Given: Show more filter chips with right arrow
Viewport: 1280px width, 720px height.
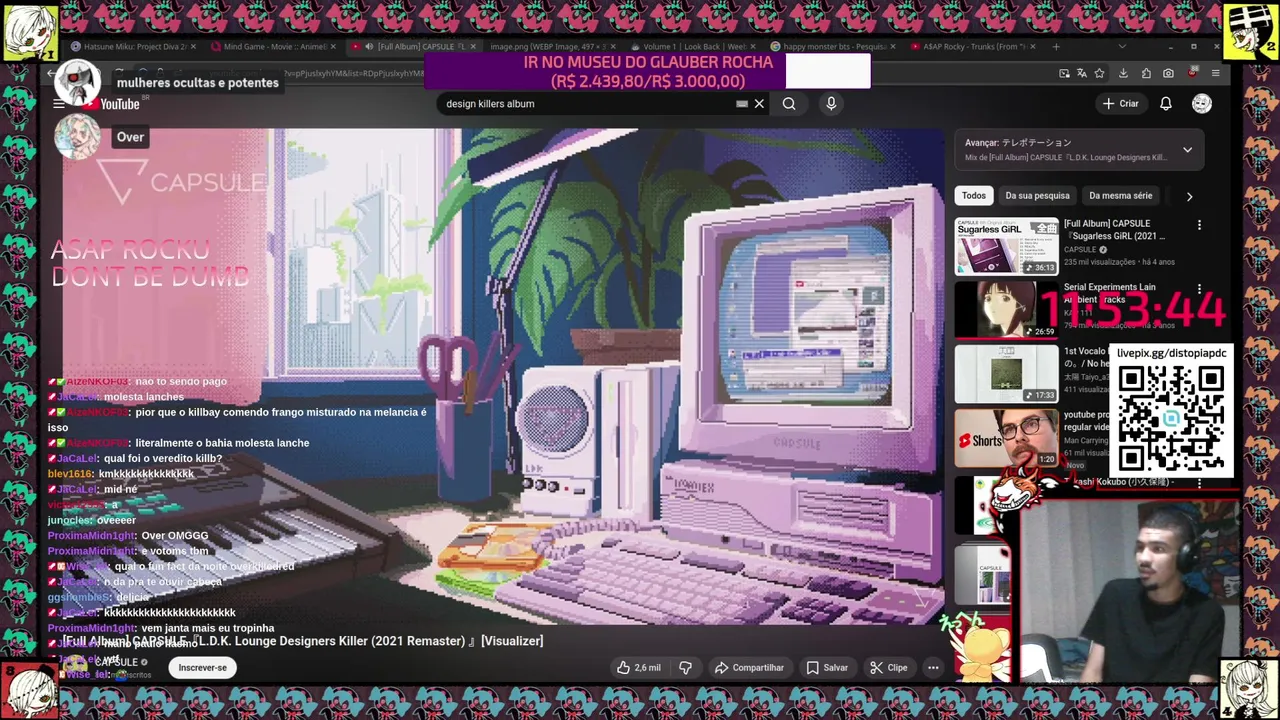Looking at the screenshot, I should click(x=1189, y=196).
